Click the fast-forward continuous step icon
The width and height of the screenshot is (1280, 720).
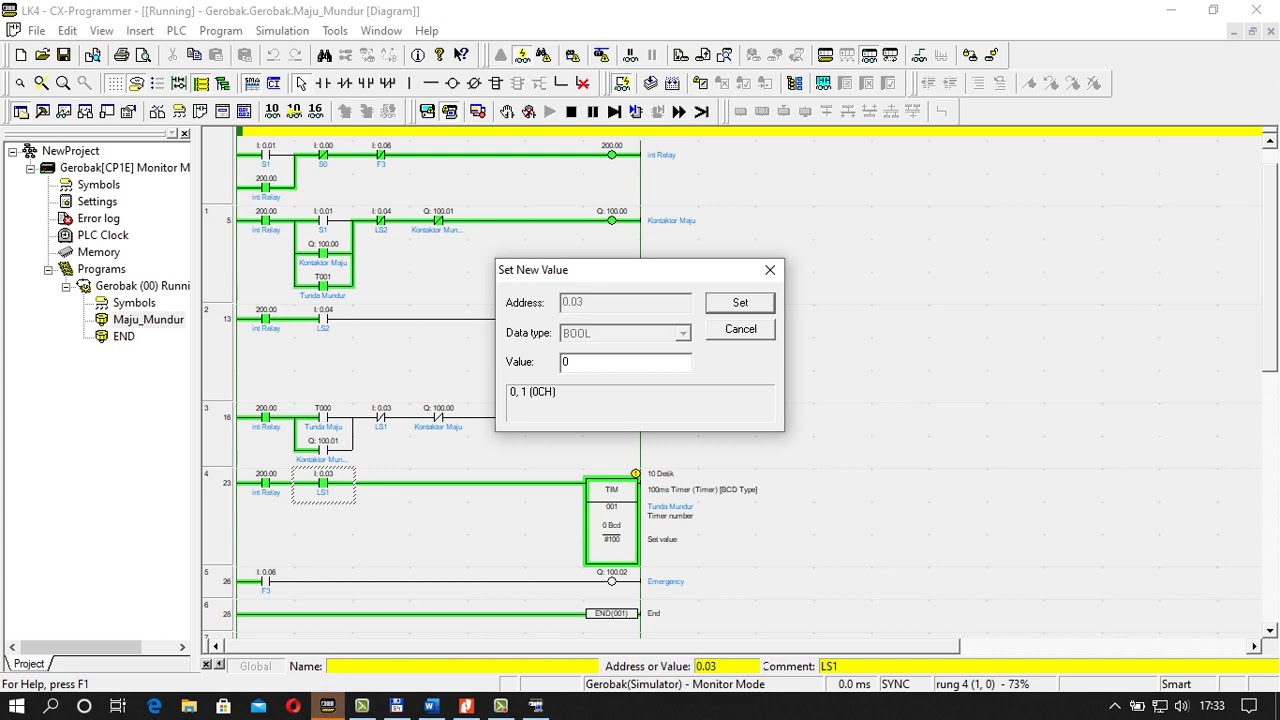[x=679, y=111]
